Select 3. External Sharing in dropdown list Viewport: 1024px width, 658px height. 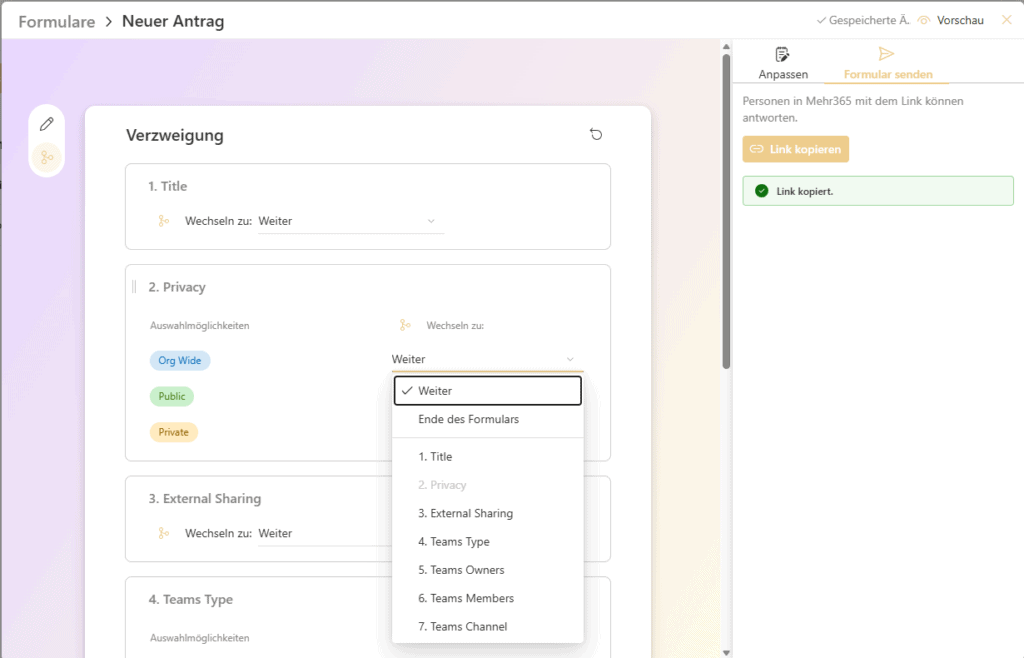(x=487, y=513)
